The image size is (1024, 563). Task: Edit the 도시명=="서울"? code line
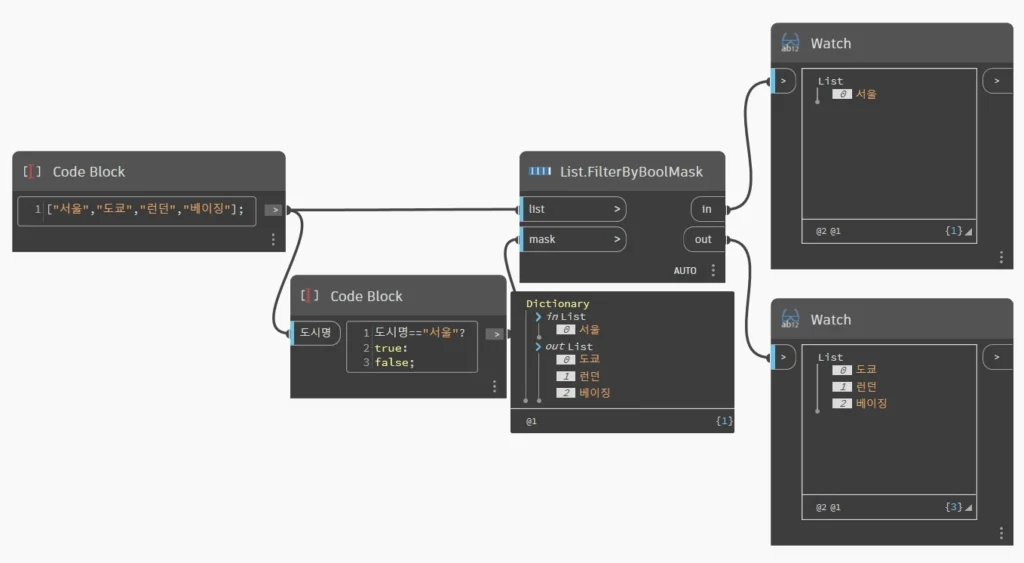(x=419, y=332)
